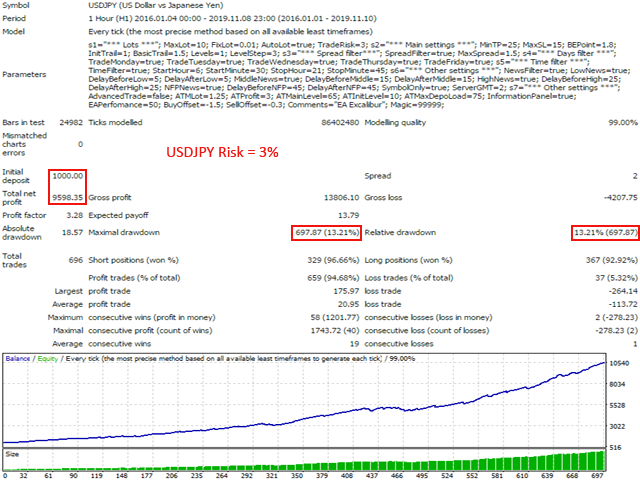The width and height of the screenshot is (640, 480).
Task: Click the Initial deposit value 1000.00
Action: [68, 176]
